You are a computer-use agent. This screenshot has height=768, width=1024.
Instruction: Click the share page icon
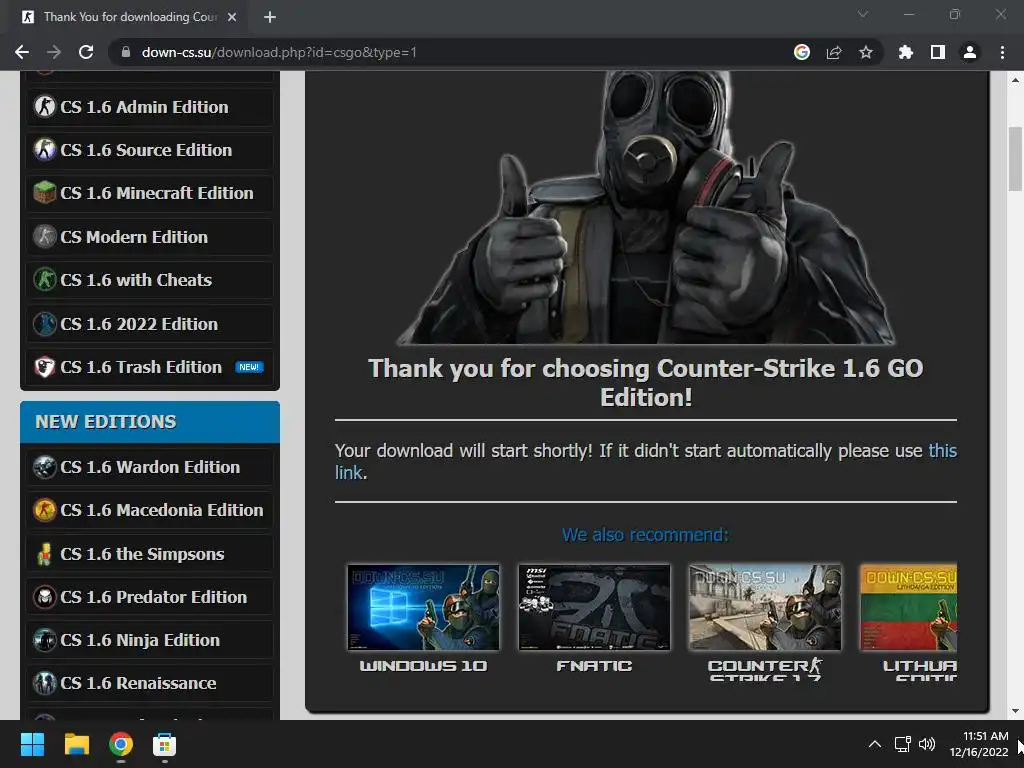click(x=834, y=52)
